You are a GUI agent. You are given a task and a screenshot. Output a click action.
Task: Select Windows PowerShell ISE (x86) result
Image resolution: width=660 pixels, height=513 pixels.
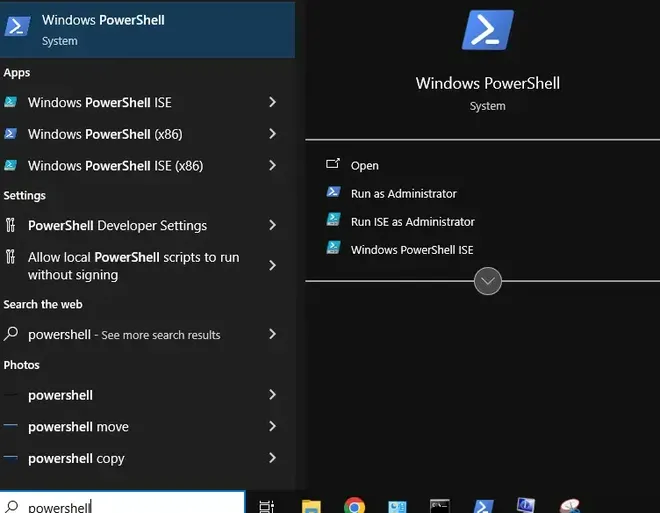[115, 165]
